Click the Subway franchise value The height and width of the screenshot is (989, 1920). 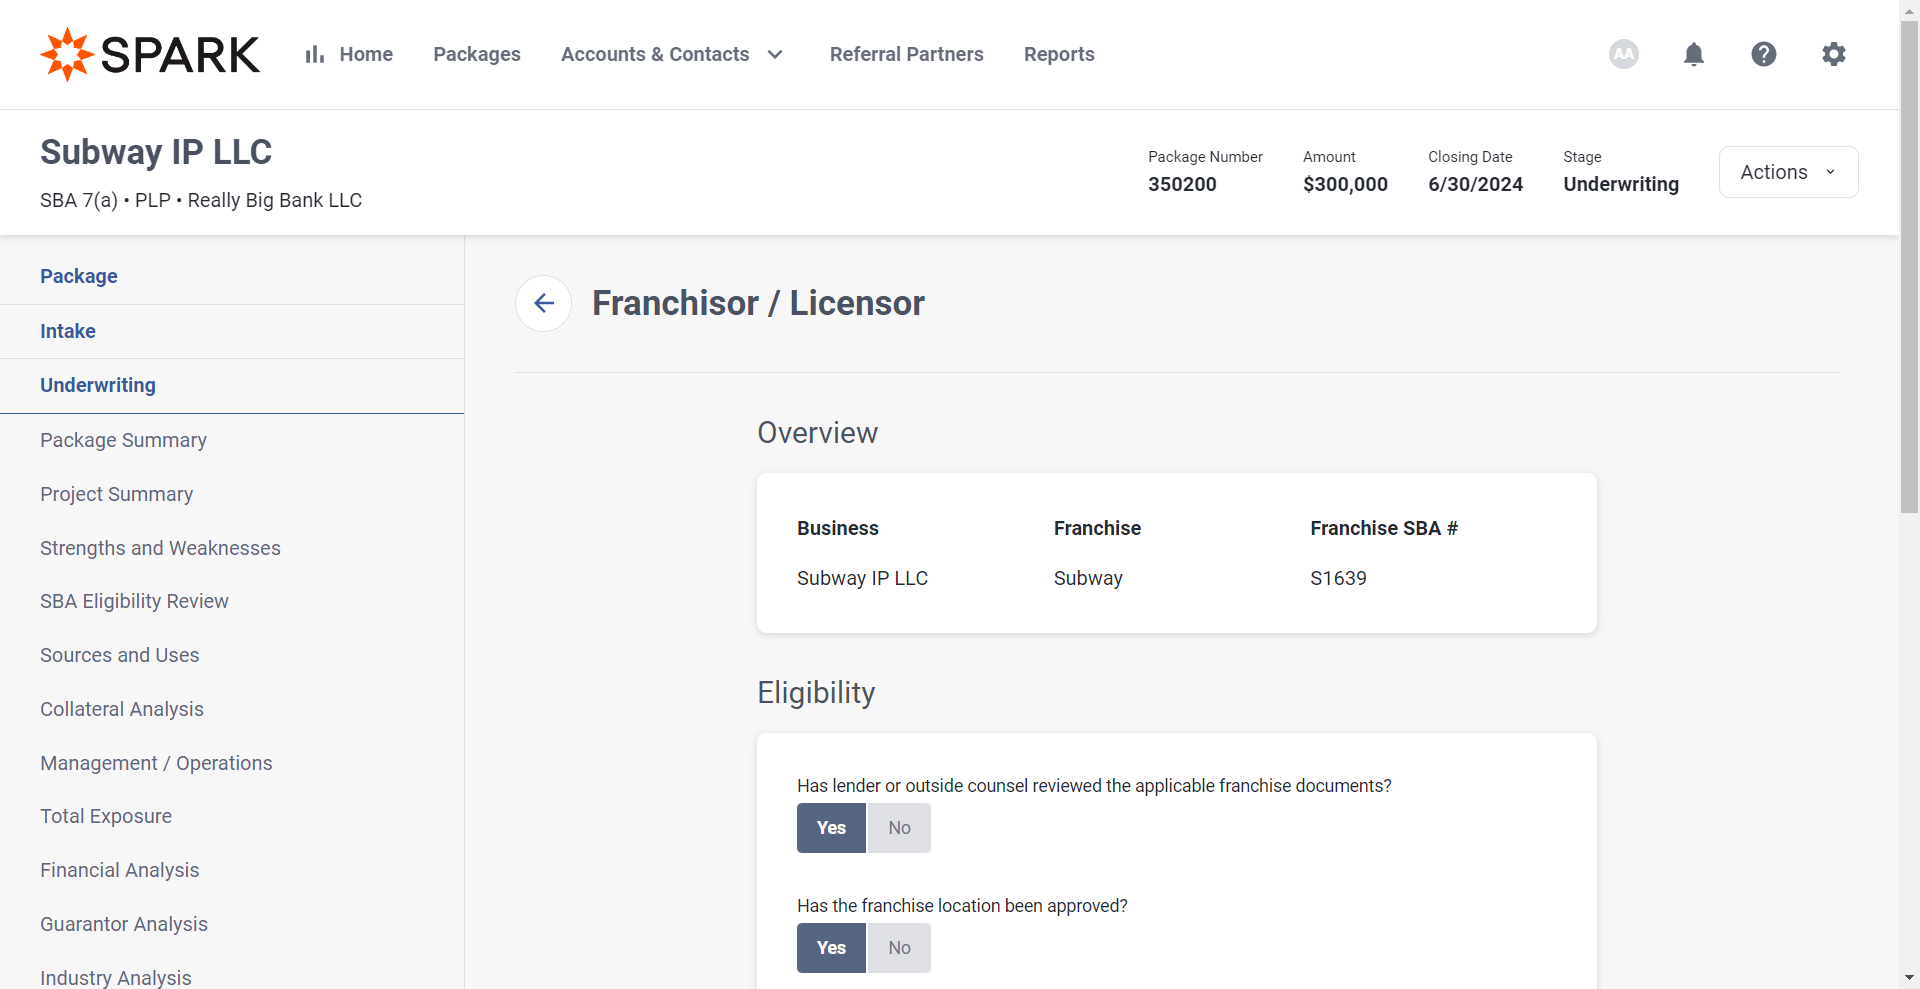[1088, 578]
